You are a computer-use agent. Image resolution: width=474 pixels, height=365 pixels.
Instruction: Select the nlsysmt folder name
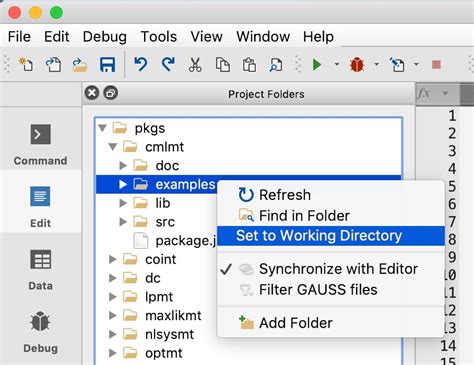(169, 334)
